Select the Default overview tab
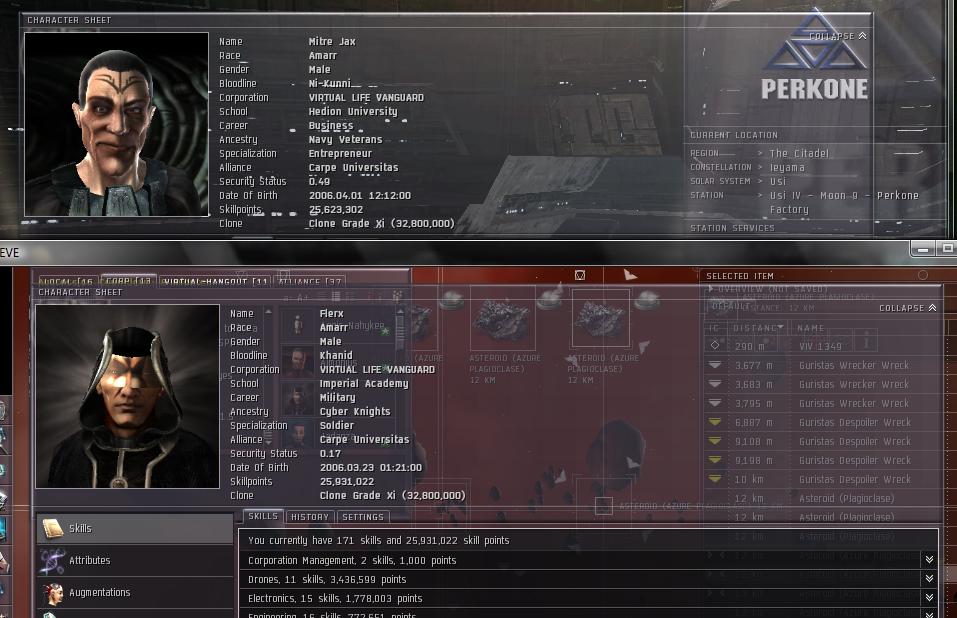The width and height of the screenshot is (957, 618). click(731, 306)
